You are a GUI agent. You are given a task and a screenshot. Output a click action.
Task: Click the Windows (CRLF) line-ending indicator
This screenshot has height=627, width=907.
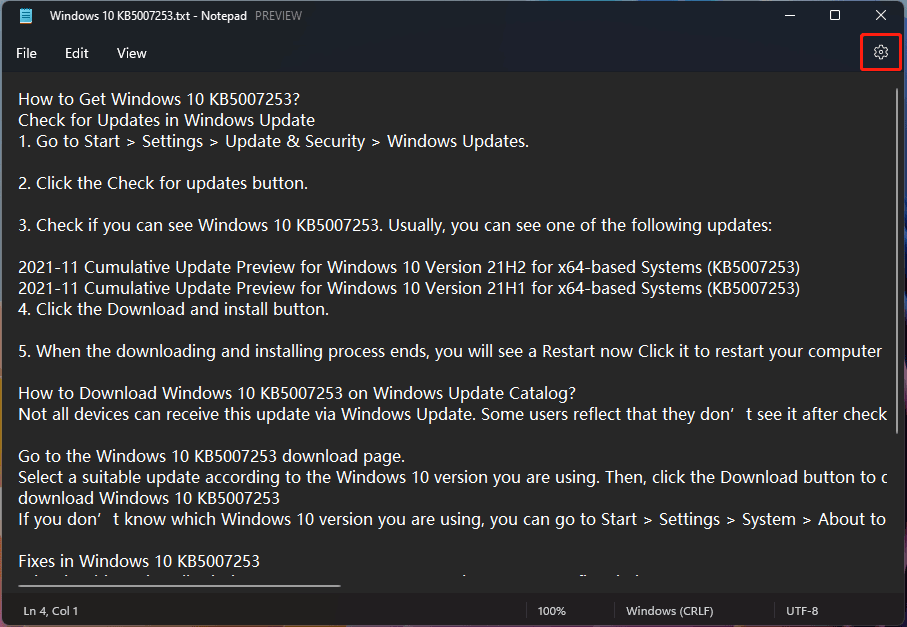(669, 610)
